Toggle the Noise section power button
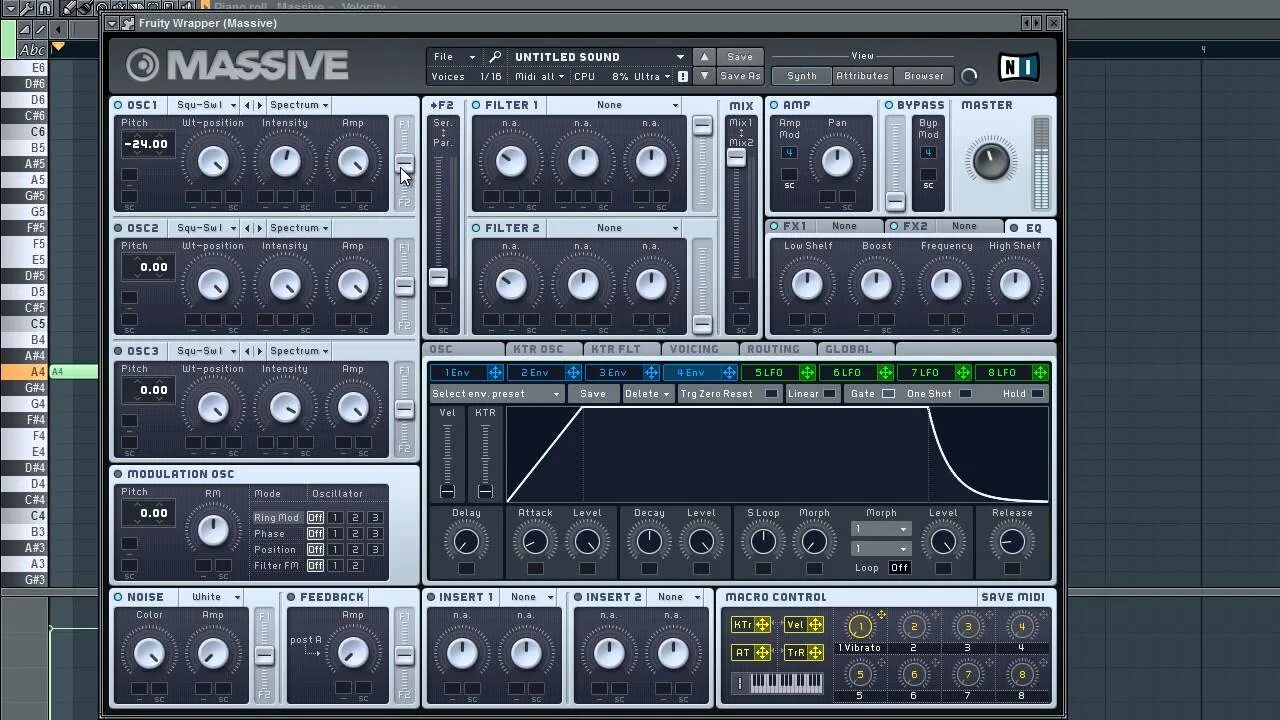This screenshot has height=720, width=1280. pyautogui.click(x=118, y=597)
